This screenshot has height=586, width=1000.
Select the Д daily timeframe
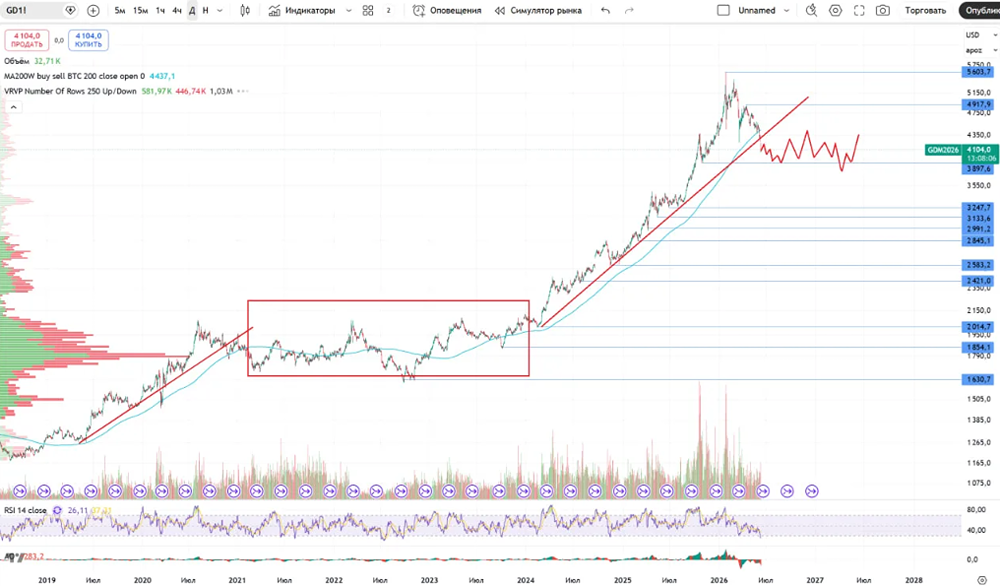click(x=191, y=10)
